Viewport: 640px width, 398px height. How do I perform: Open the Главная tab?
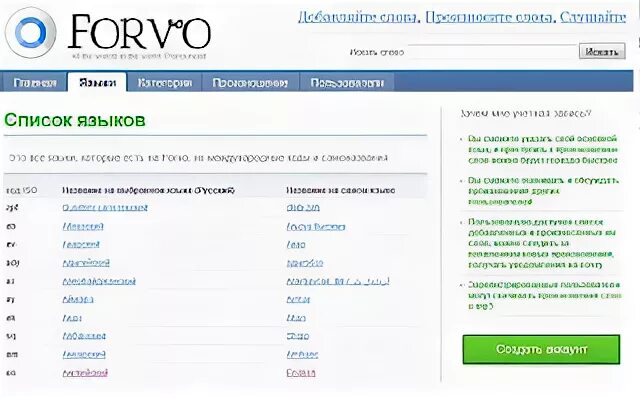click(x=34, y=83)
